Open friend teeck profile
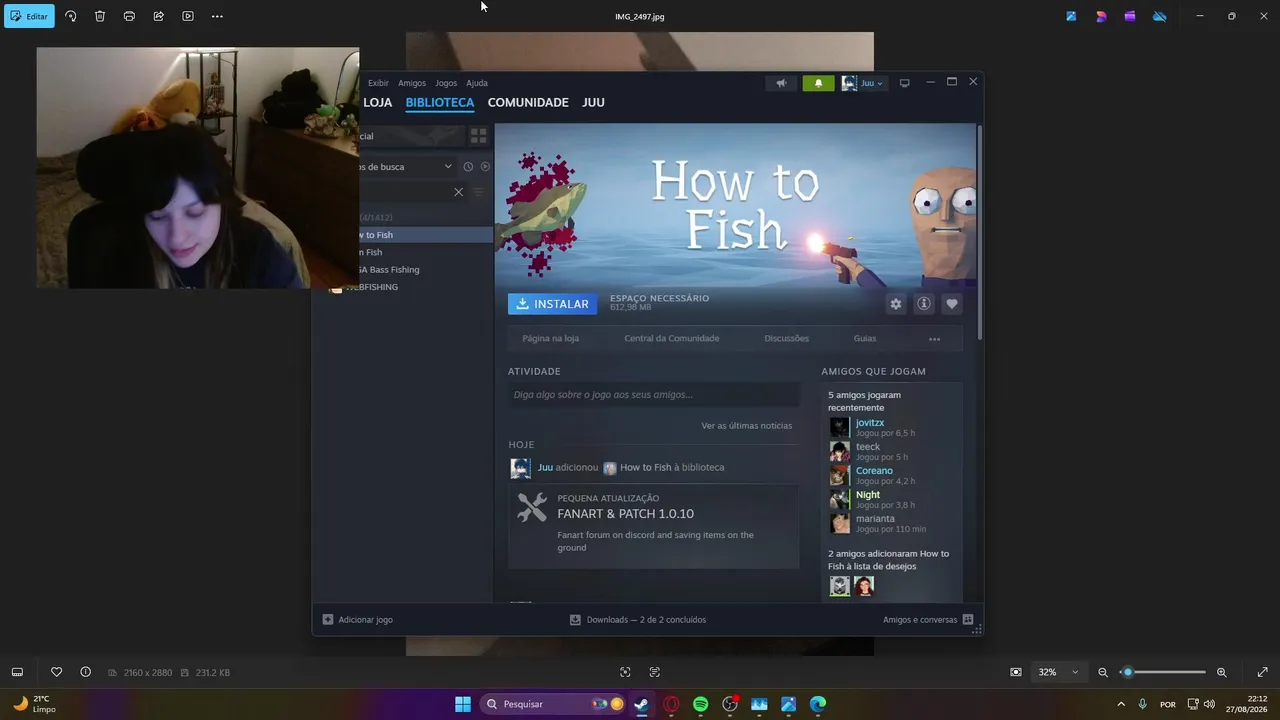This screenshot has height=720, width=1280. (868, 447)
